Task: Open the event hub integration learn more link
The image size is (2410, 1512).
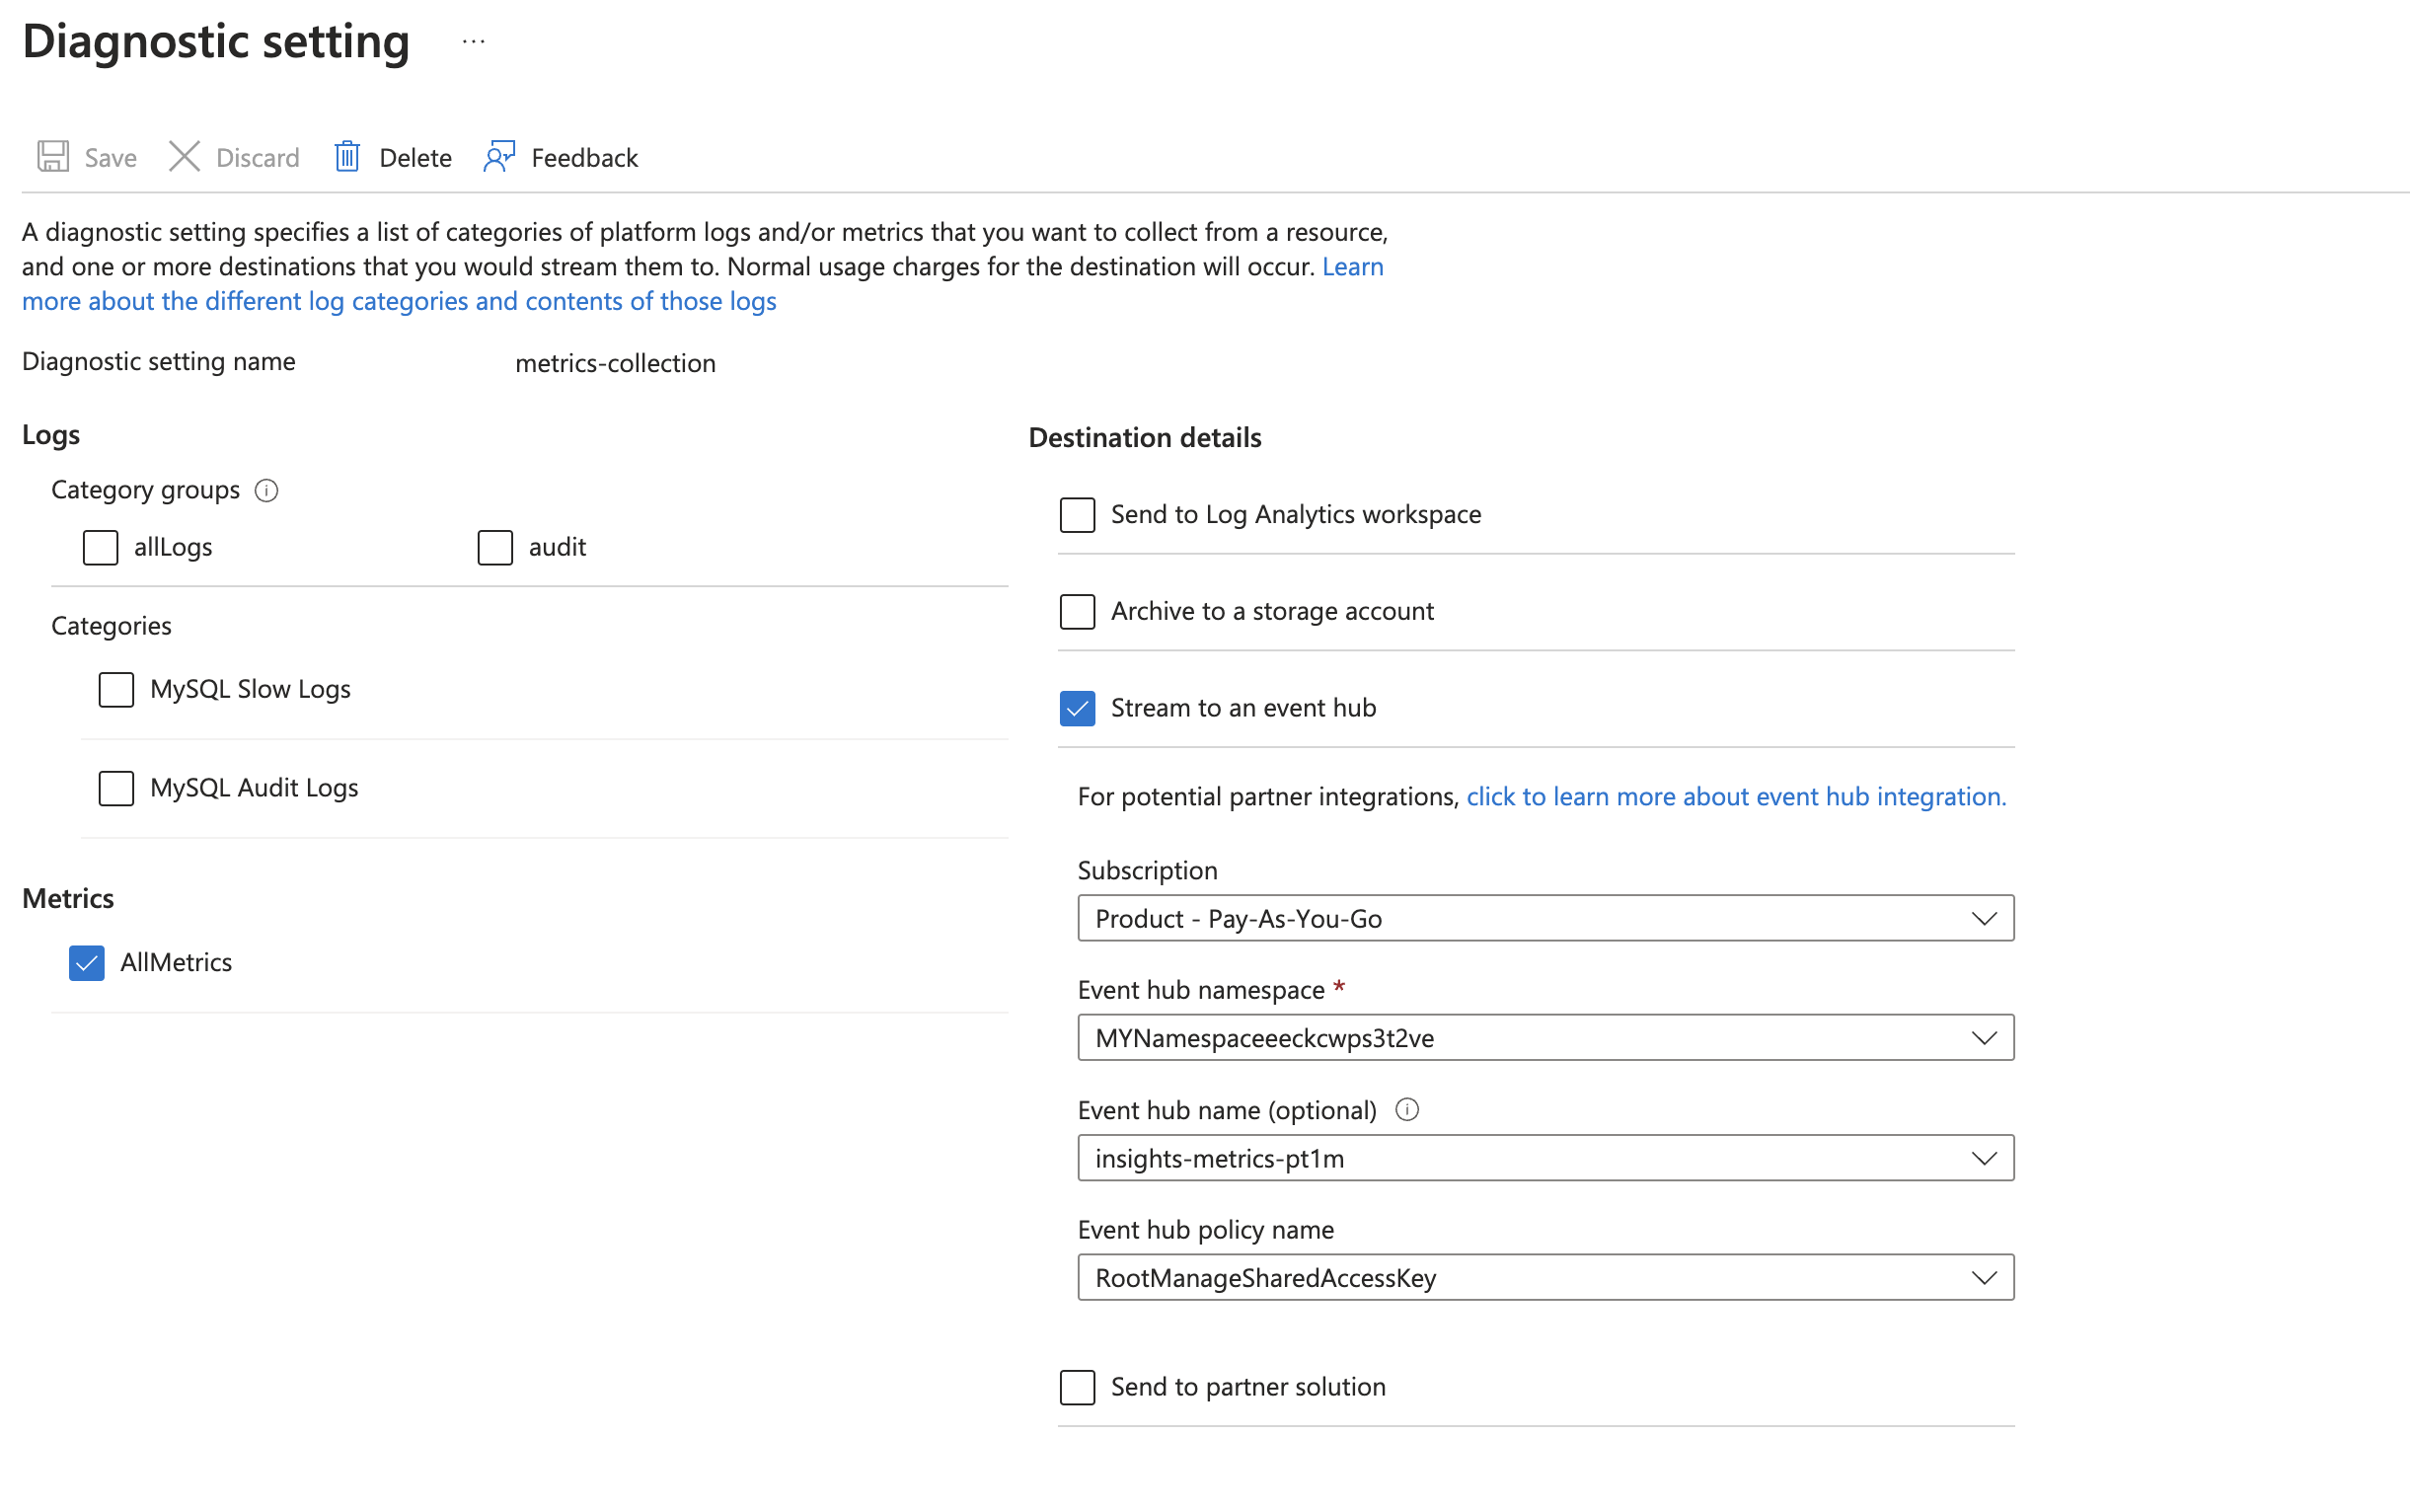Action: pos(1736,796)
